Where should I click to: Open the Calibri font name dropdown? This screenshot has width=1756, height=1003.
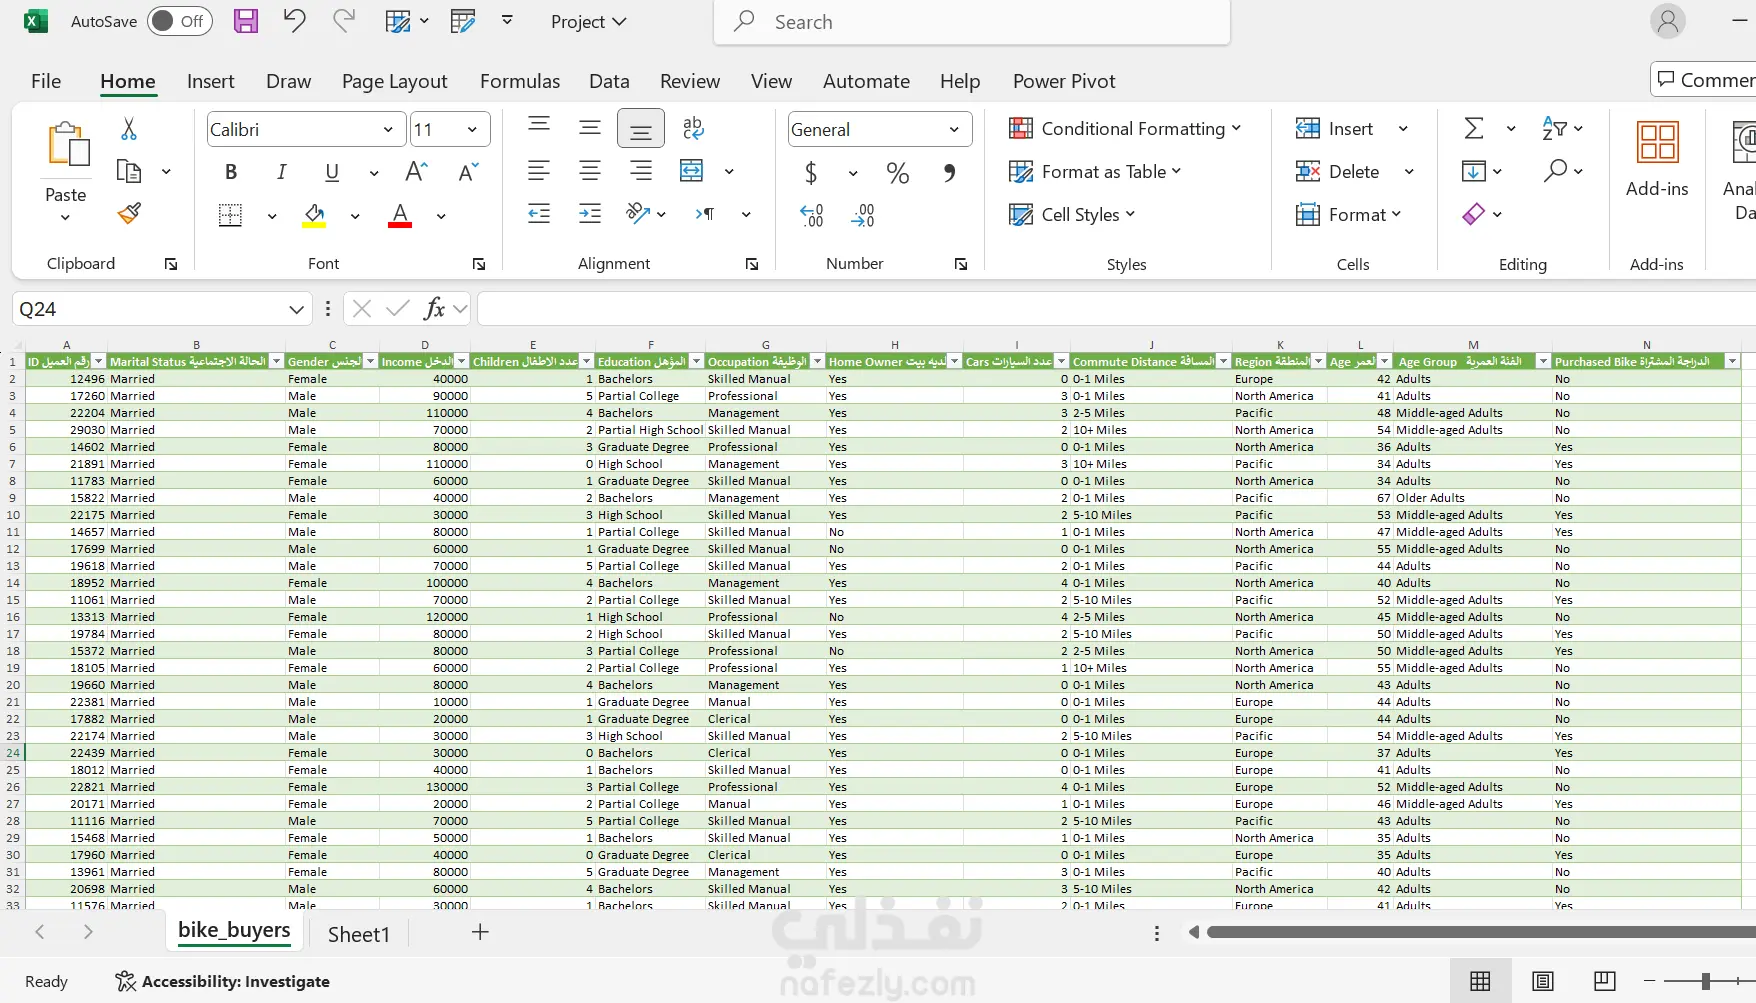pos(387,130)
